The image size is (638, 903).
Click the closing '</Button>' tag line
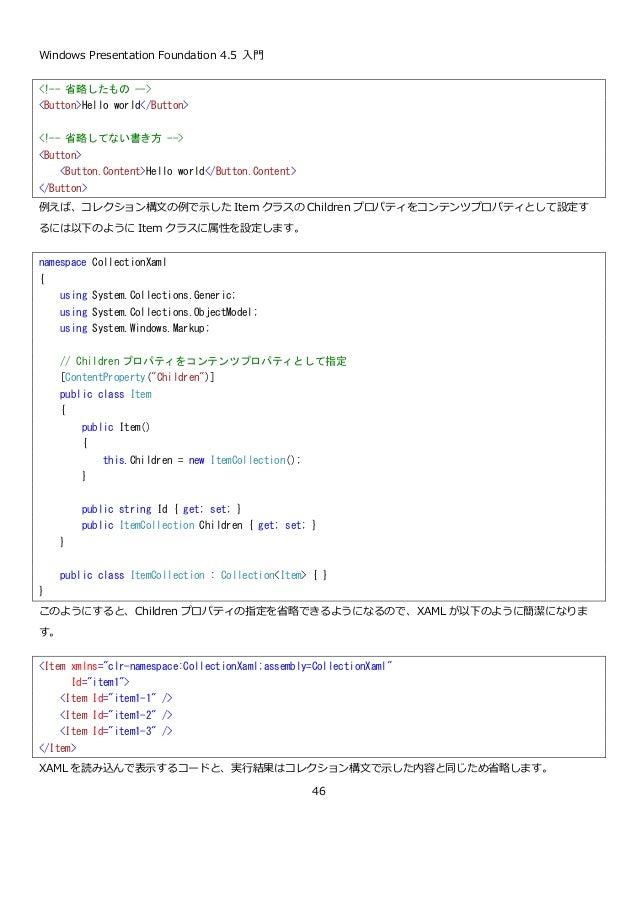click(x=63, y=188)
